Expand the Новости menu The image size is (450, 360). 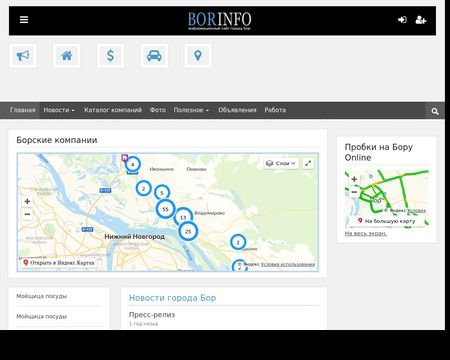59,110
